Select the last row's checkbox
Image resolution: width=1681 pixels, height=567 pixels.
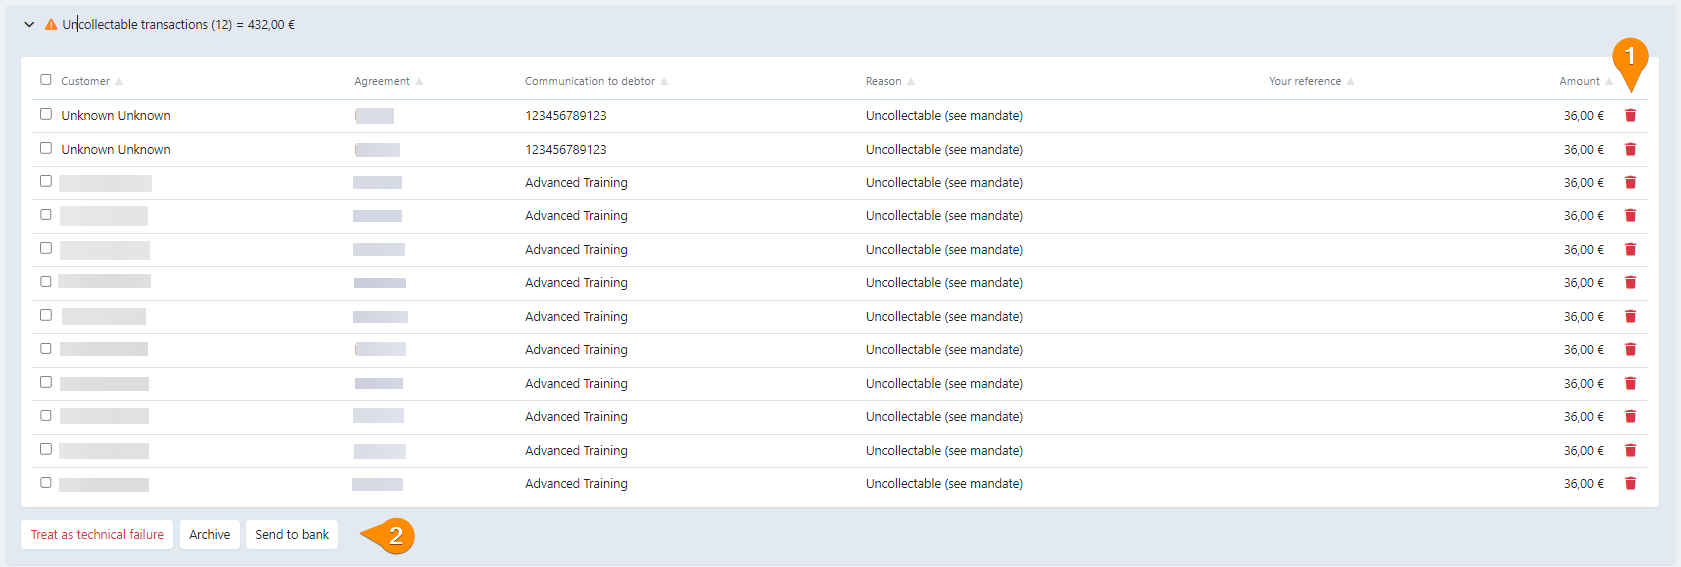tap(46, 483)
